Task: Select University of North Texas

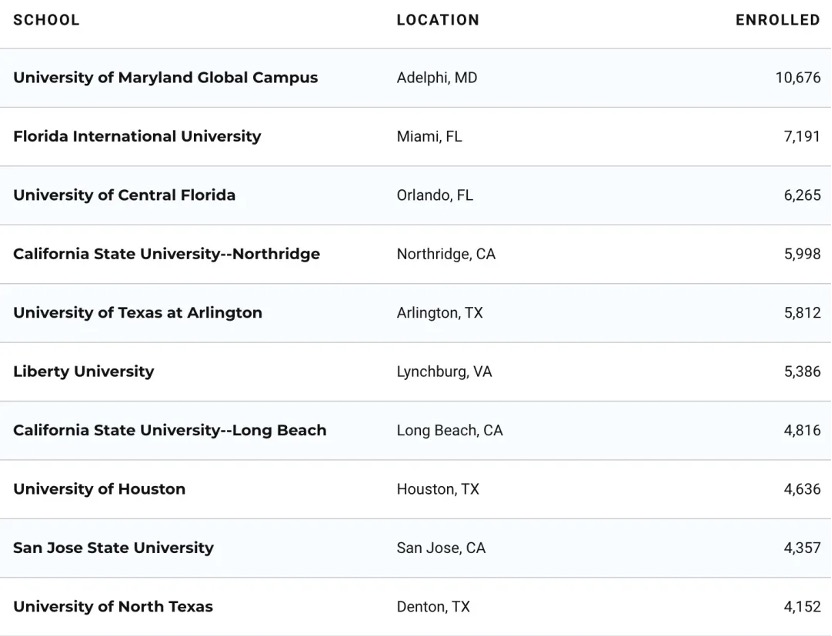Action: pyautogui.click(x=113, y=607)
